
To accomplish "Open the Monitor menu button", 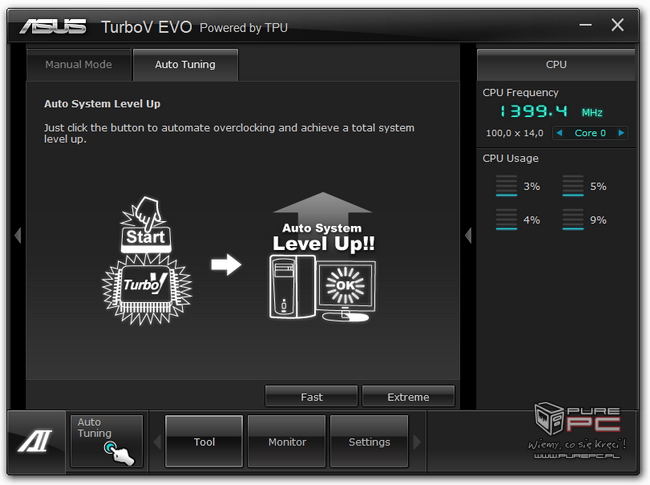I will (x=287, y=441).
